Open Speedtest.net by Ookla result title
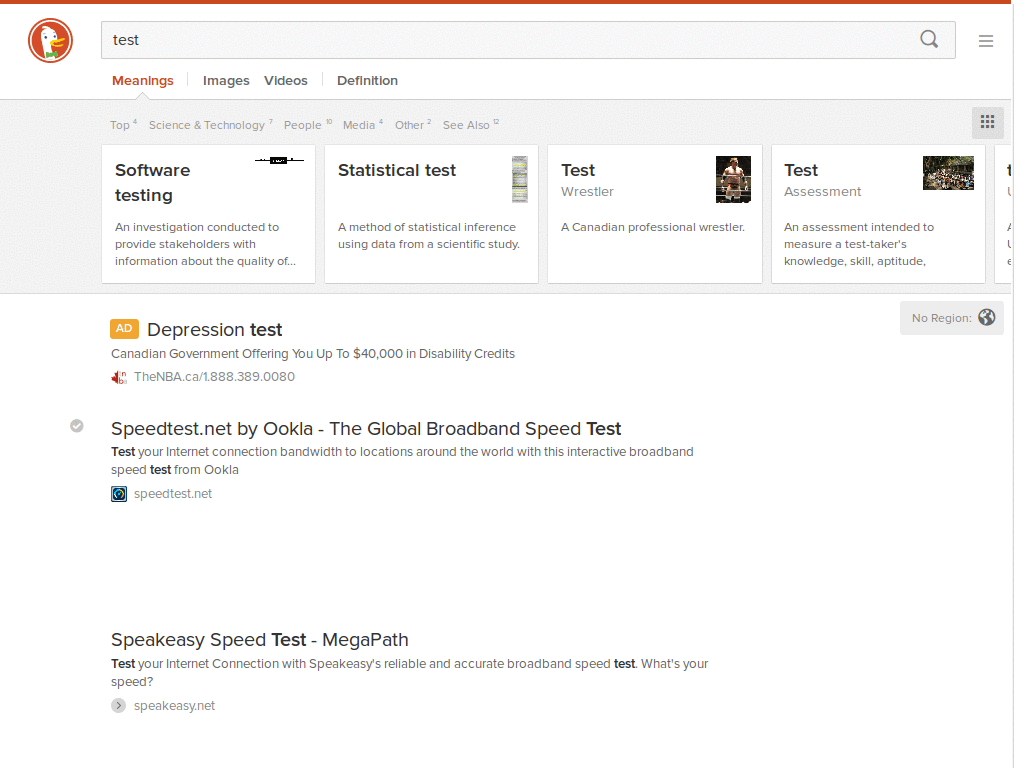This screenshot has height=768, width=1024. 366,429
